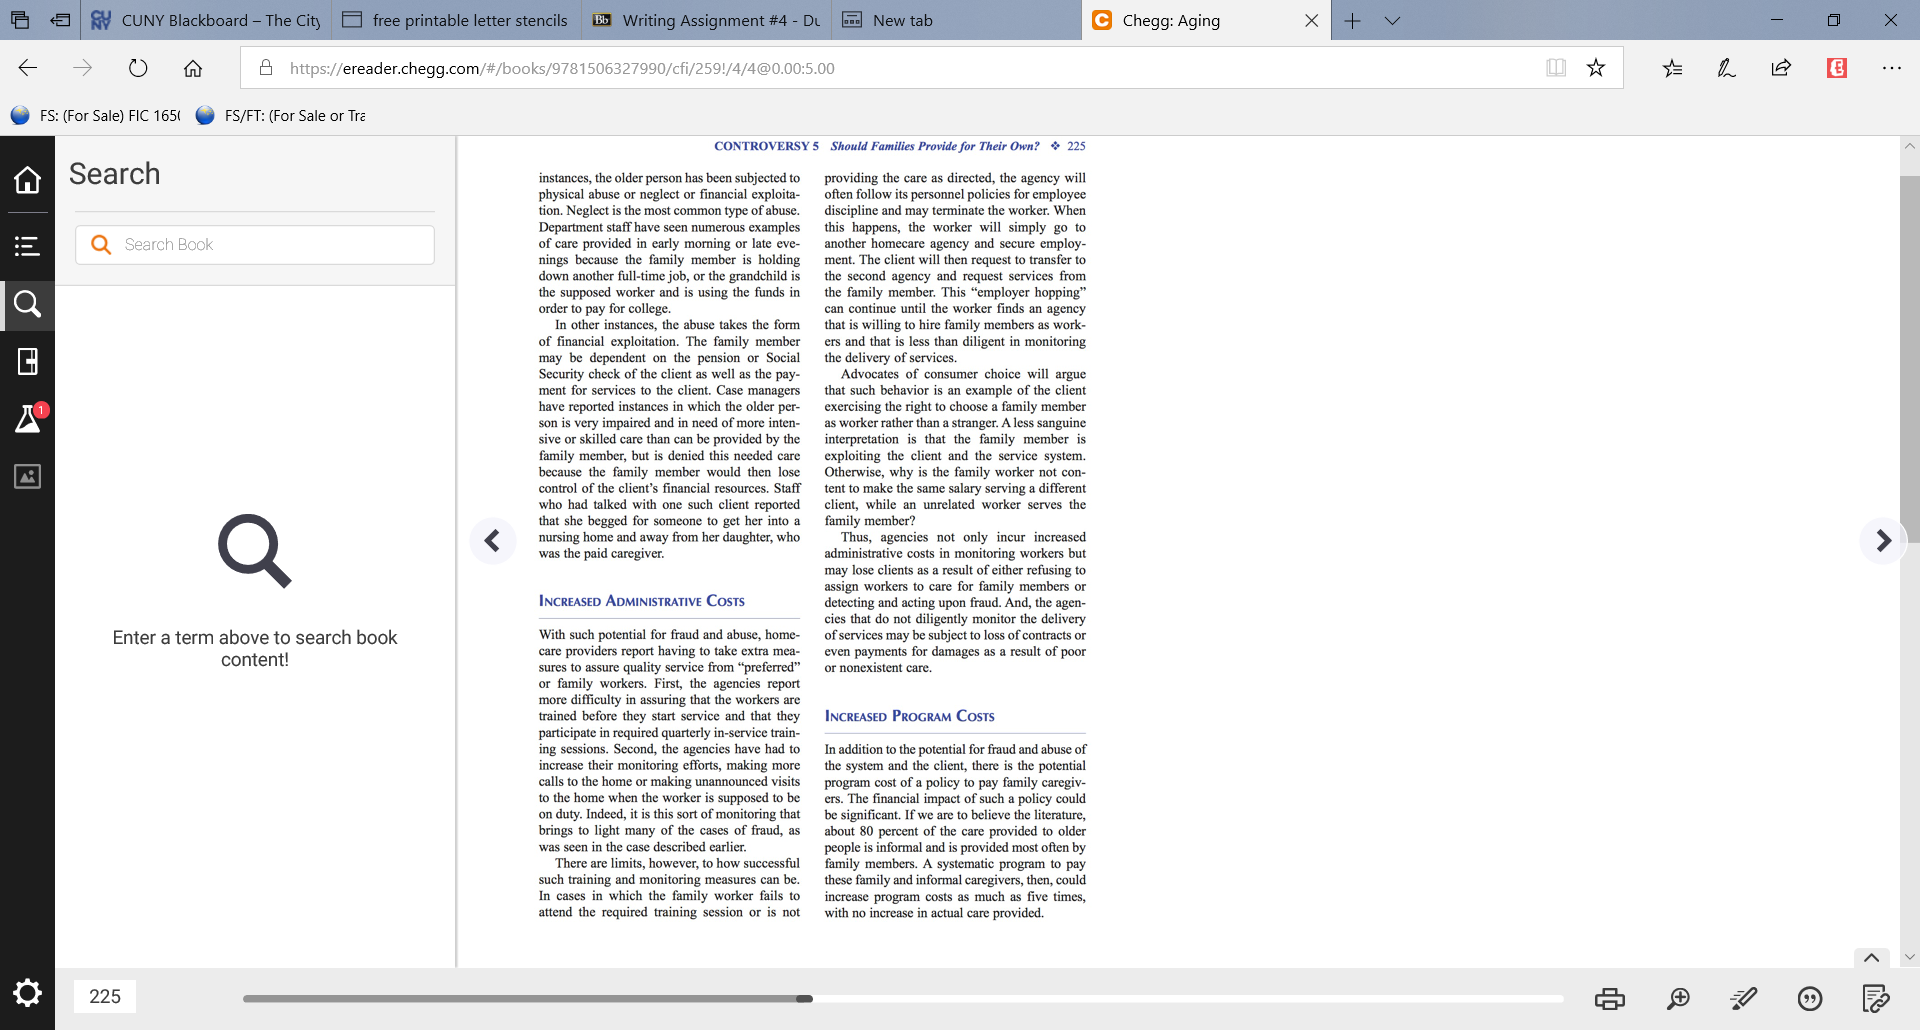Open the notes icon in the bottom toolbar
This screenshot has height=1030, width=1920.
coord(1876,998)
